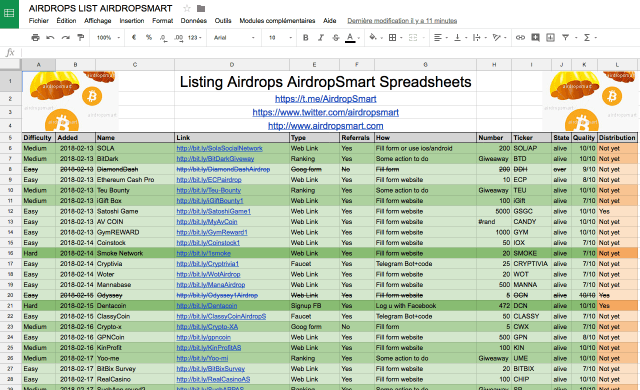Screen dimensions: 640x390
Task: Click the left parachute logo image
Action: (x=70, y=101)
